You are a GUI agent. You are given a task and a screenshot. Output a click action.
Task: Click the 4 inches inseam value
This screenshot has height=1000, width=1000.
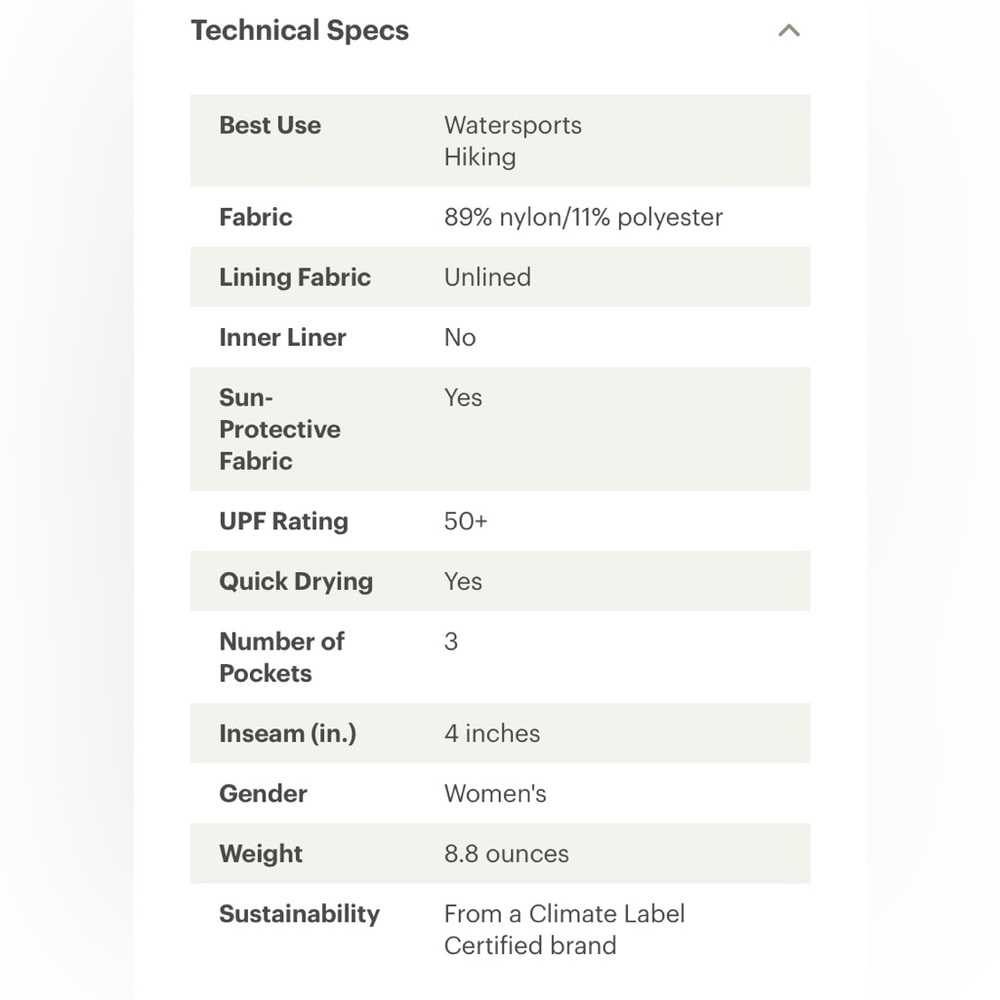(x=492, y=733)
